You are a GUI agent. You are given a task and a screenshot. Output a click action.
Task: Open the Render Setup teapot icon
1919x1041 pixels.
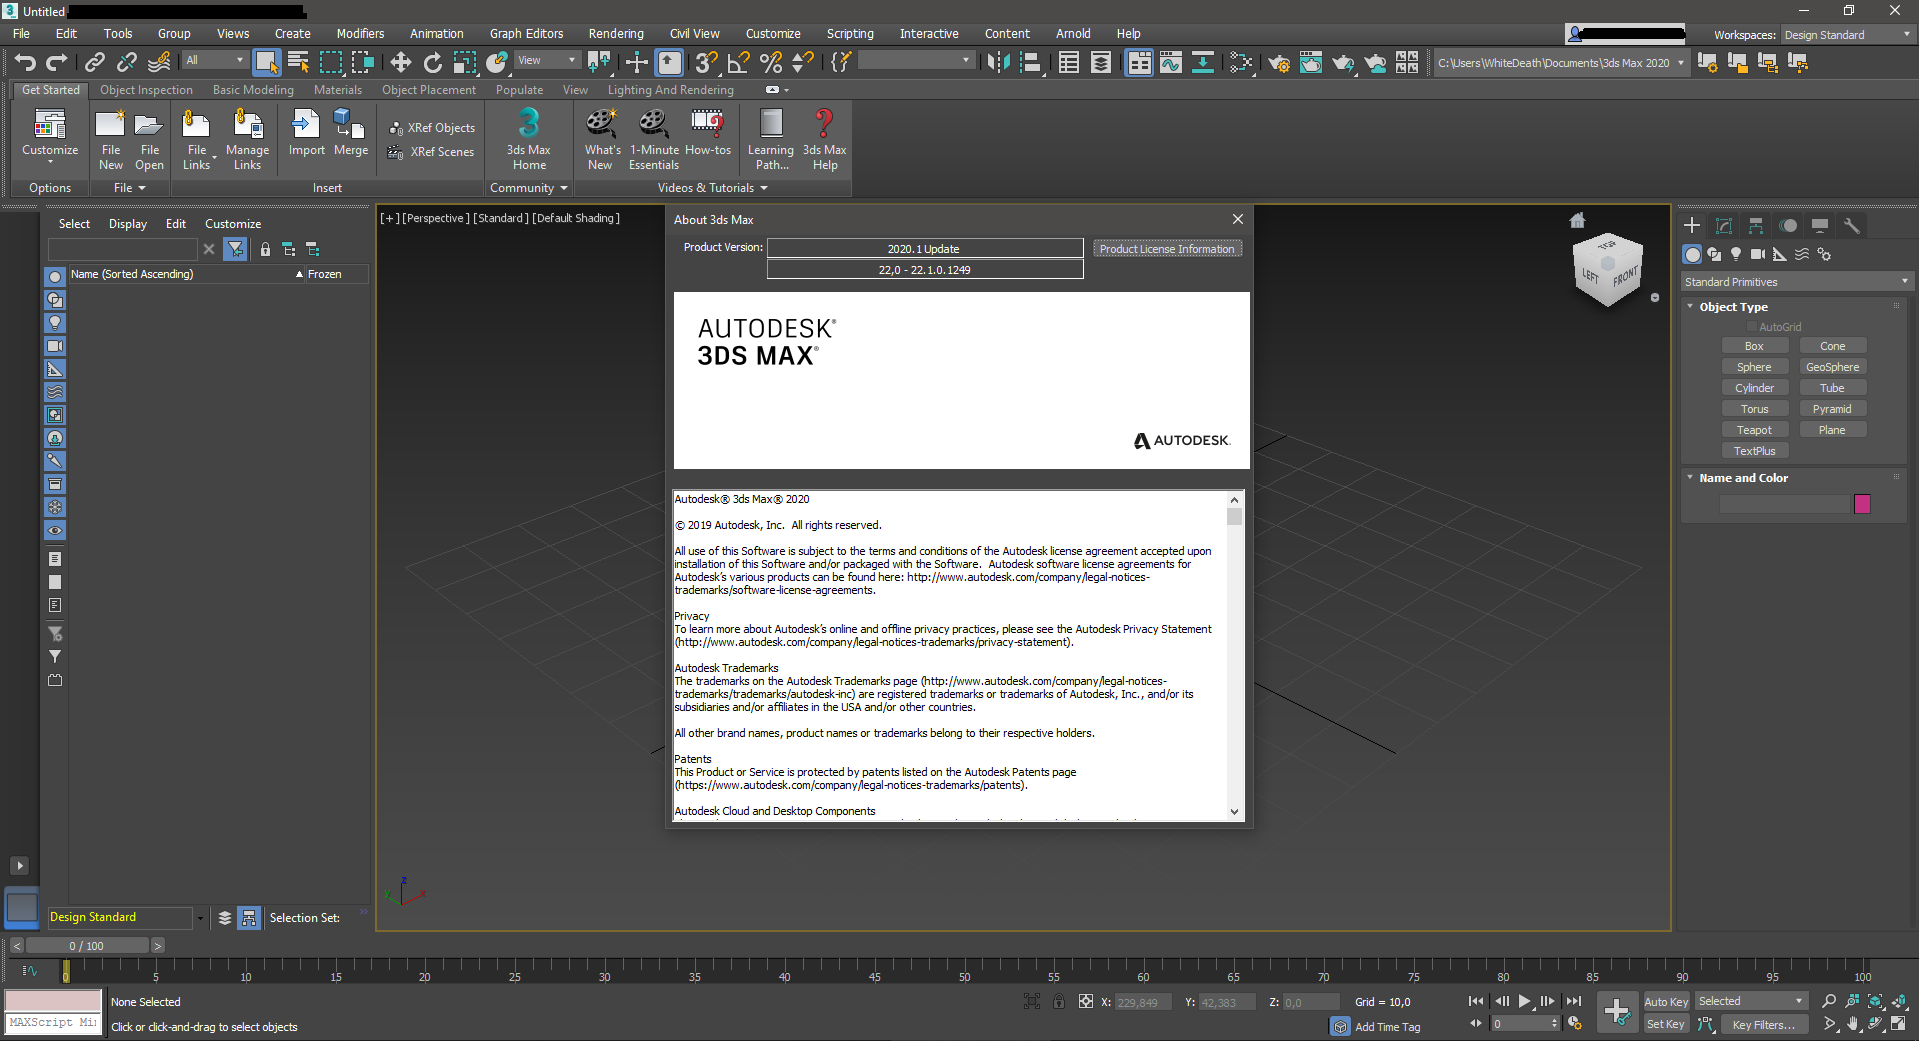point(1278,62)
